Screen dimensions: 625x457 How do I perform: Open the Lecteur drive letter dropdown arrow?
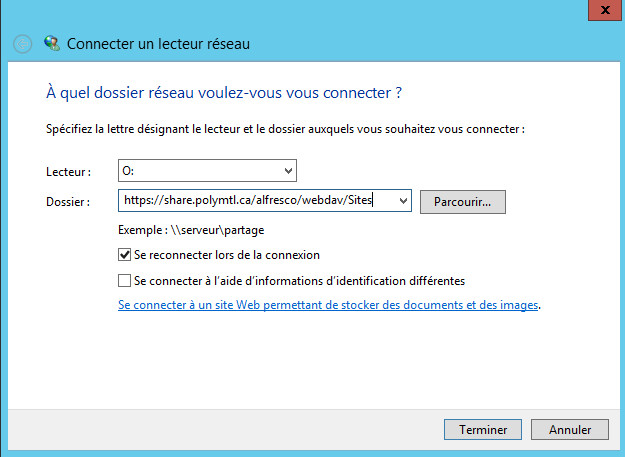(x=289, y=171)
